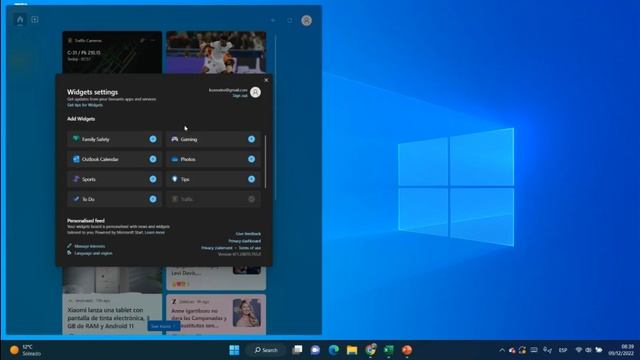Click the Family Safety label
Screen dimensions: 640x360
click(96, 139)
